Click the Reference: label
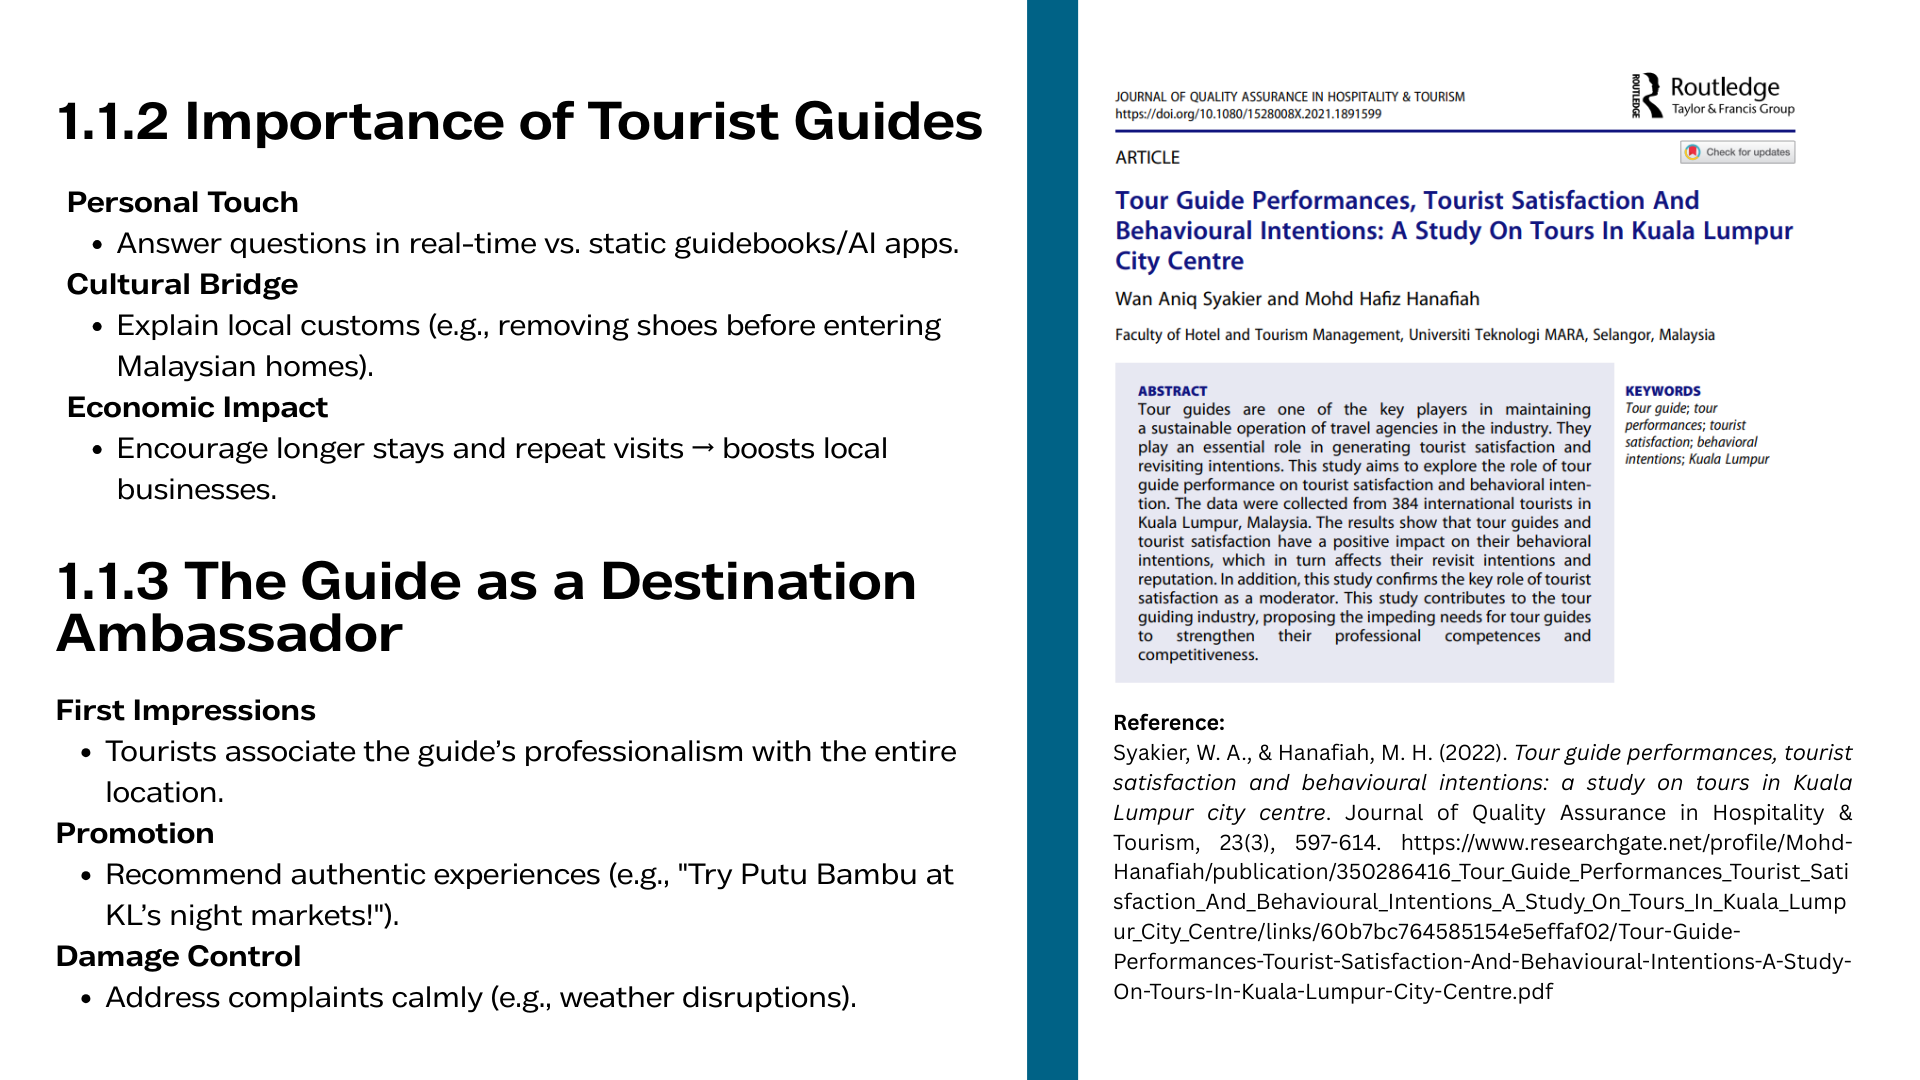1920x1080 pixels. tap(1168, 722)
